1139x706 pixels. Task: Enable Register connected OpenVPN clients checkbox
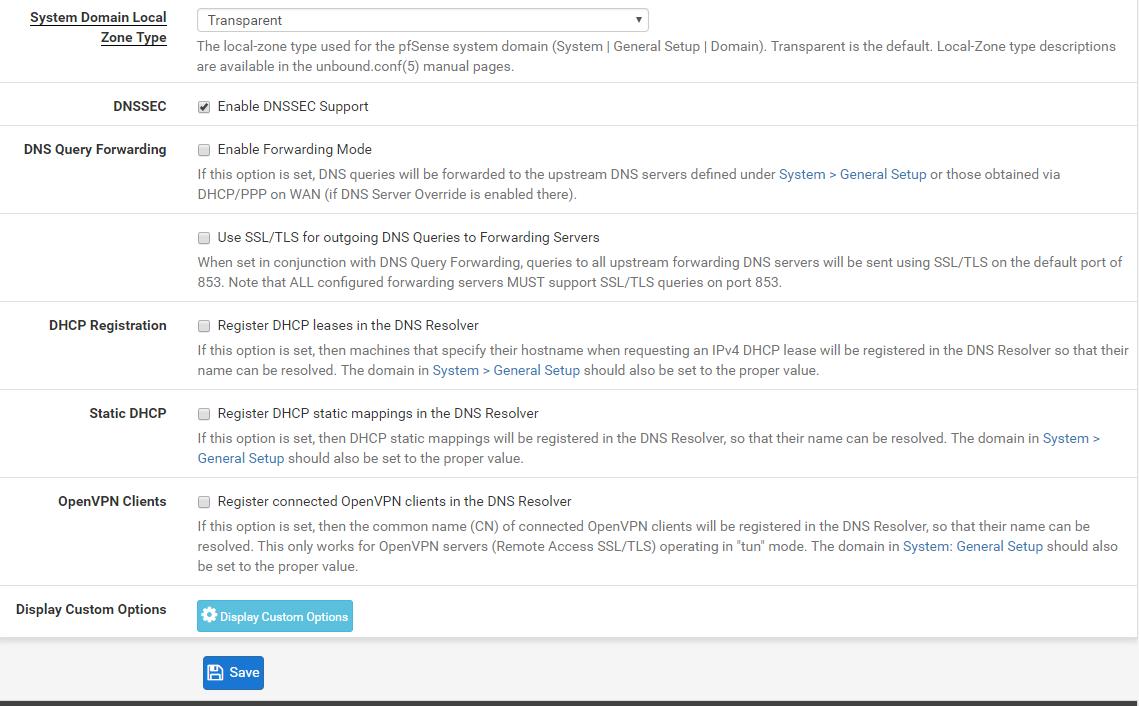pyautogui.click(x=204, y=501)
